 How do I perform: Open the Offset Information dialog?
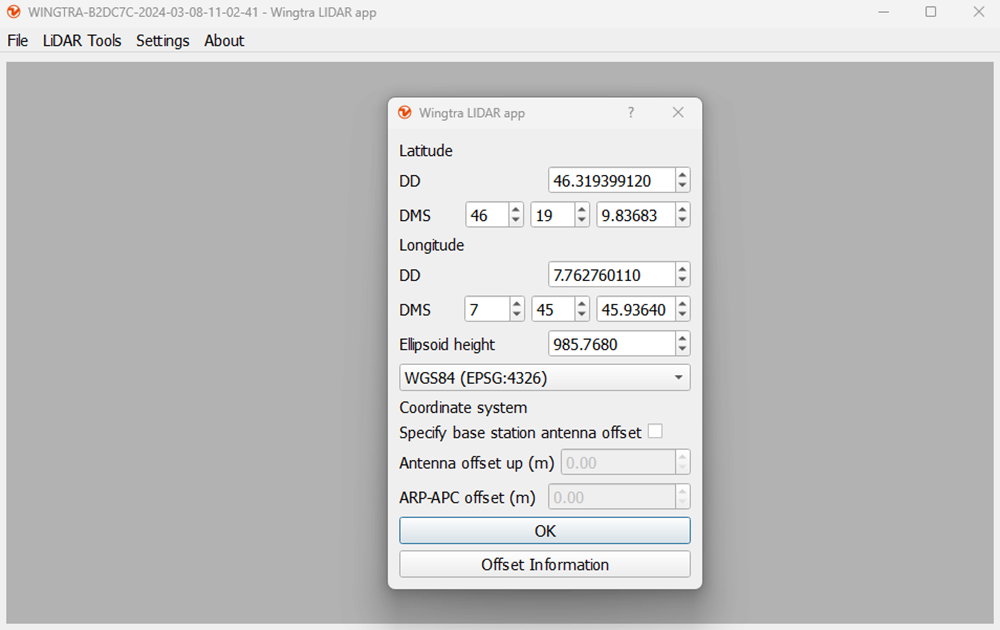[x=545, y=564]
